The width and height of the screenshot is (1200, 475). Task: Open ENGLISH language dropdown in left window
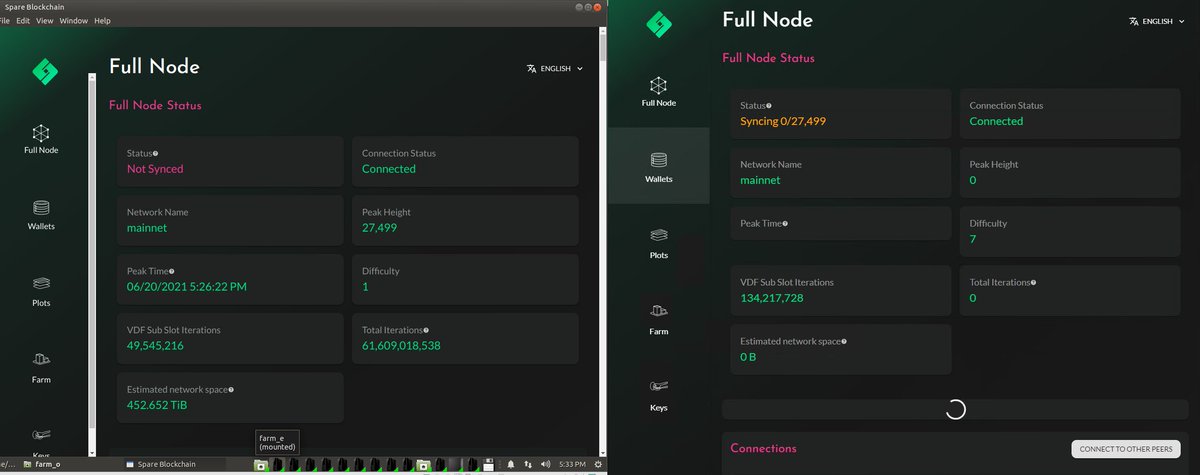[x=554, y=69]
